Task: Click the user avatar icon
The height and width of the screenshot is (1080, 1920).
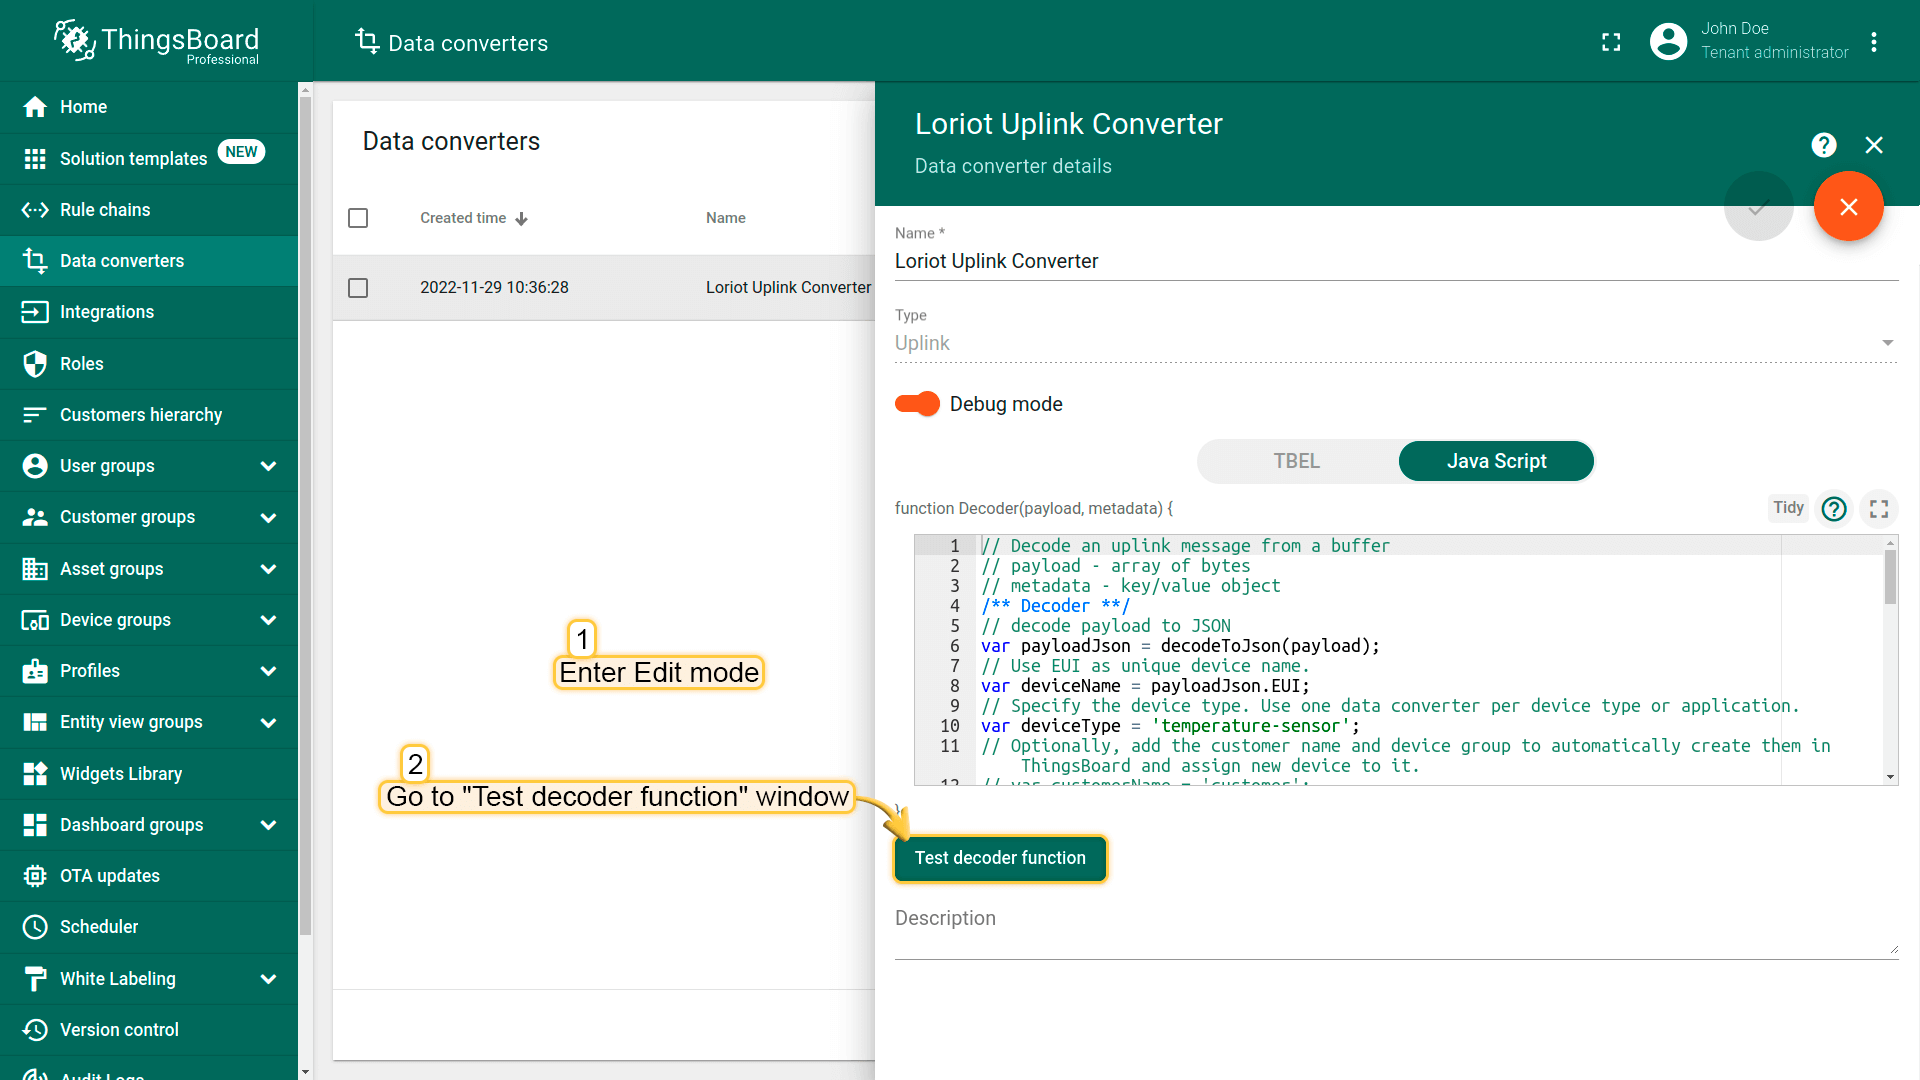Action: pos(1668,42)
